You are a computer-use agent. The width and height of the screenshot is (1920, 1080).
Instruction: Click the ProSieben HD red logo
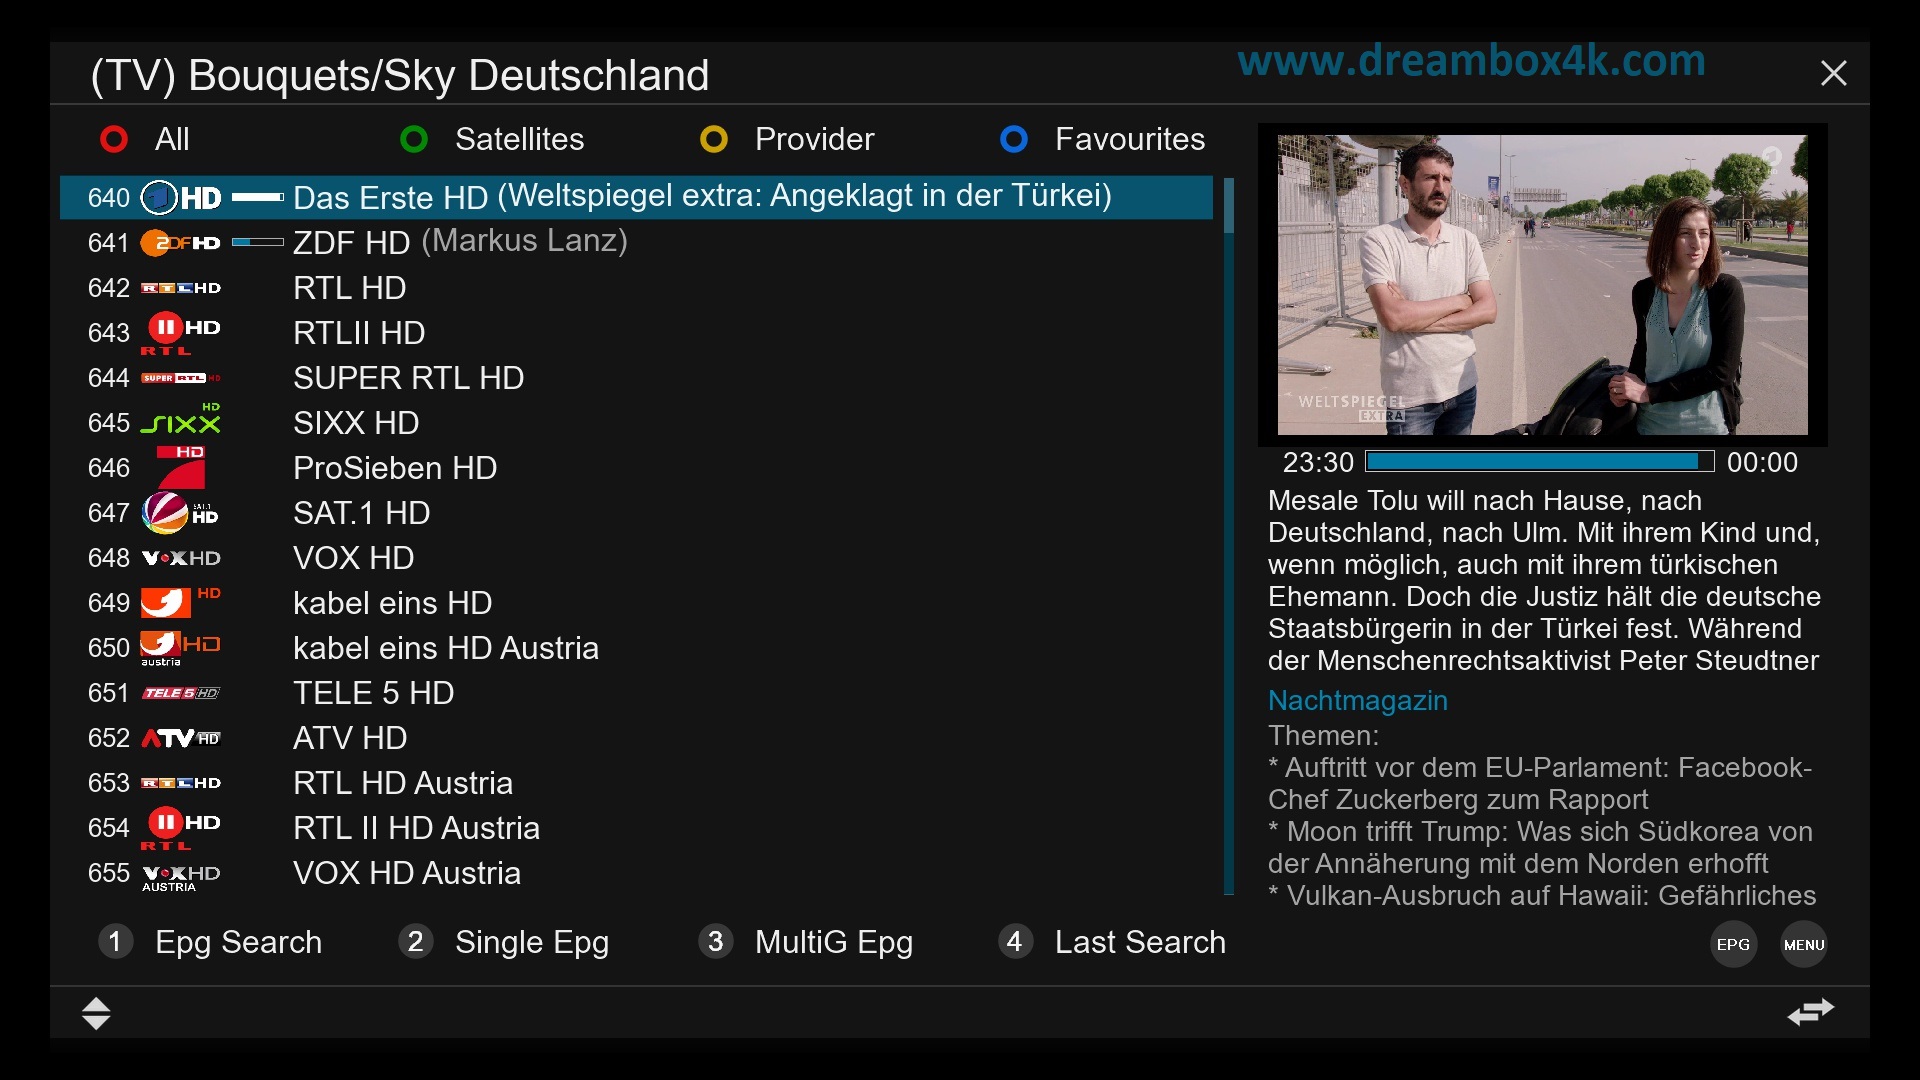[181, 467]
